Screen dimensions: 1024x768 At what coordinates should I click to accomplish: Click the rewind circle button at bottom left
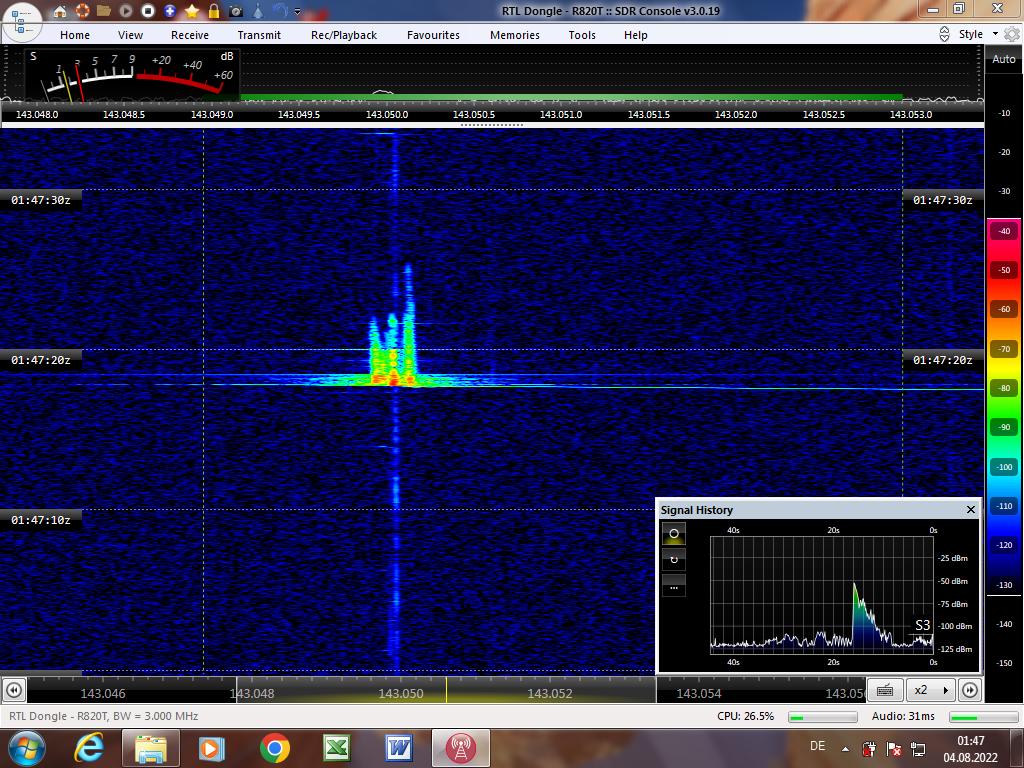(x=14, y=690)
